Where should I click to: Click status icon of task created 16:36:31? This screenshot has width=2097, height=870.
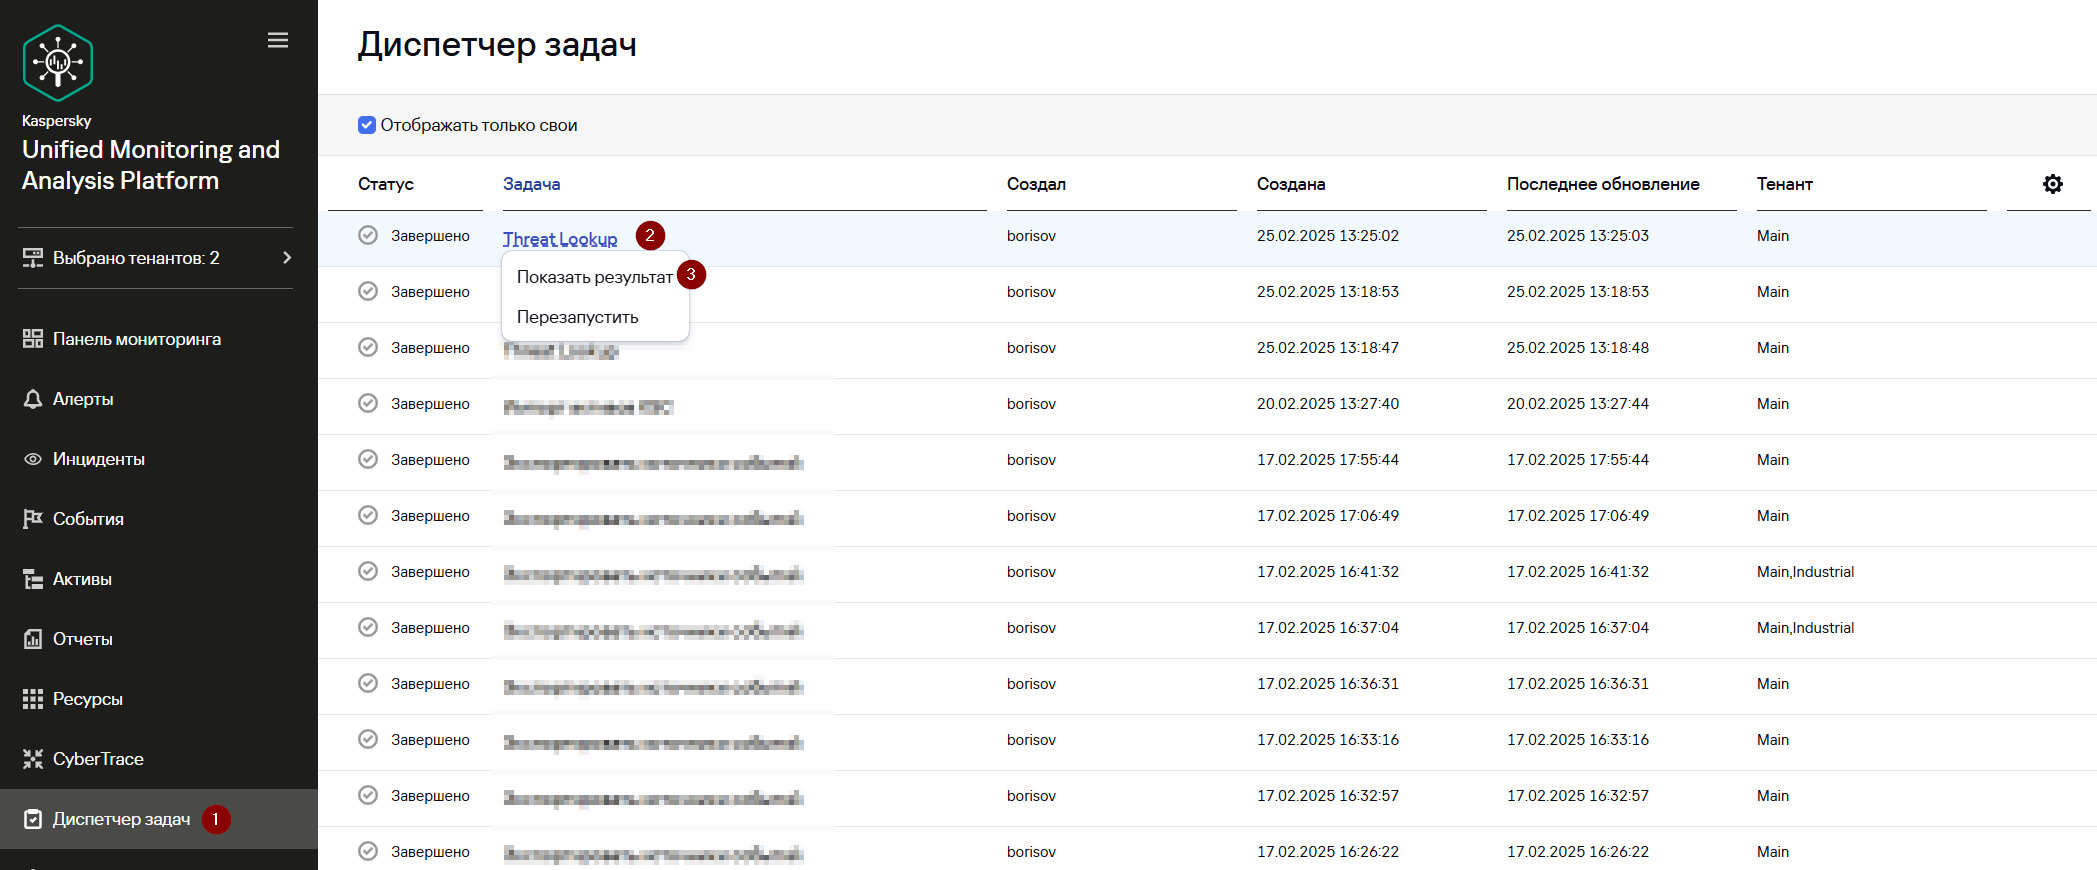[x=368, y=683]
